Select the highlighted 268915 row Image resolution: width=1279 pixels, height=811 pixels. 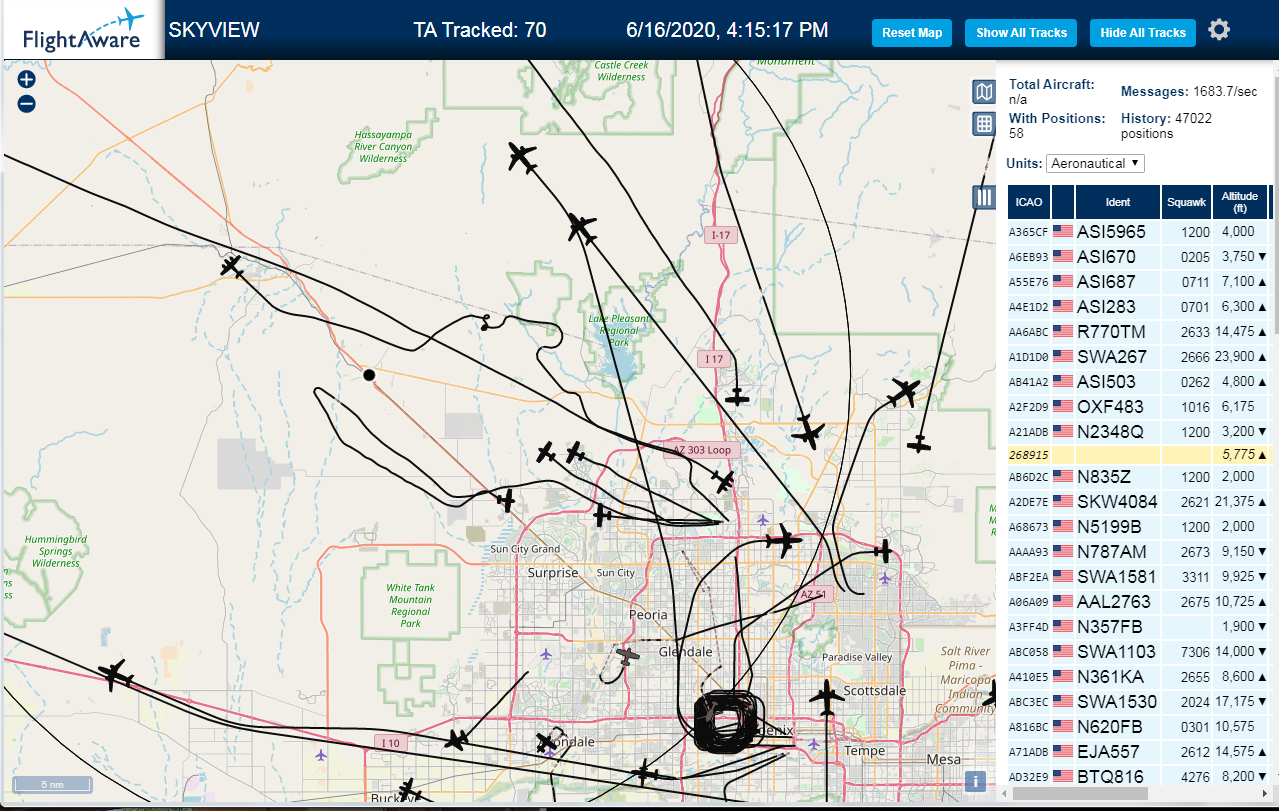pos(1138,453)
